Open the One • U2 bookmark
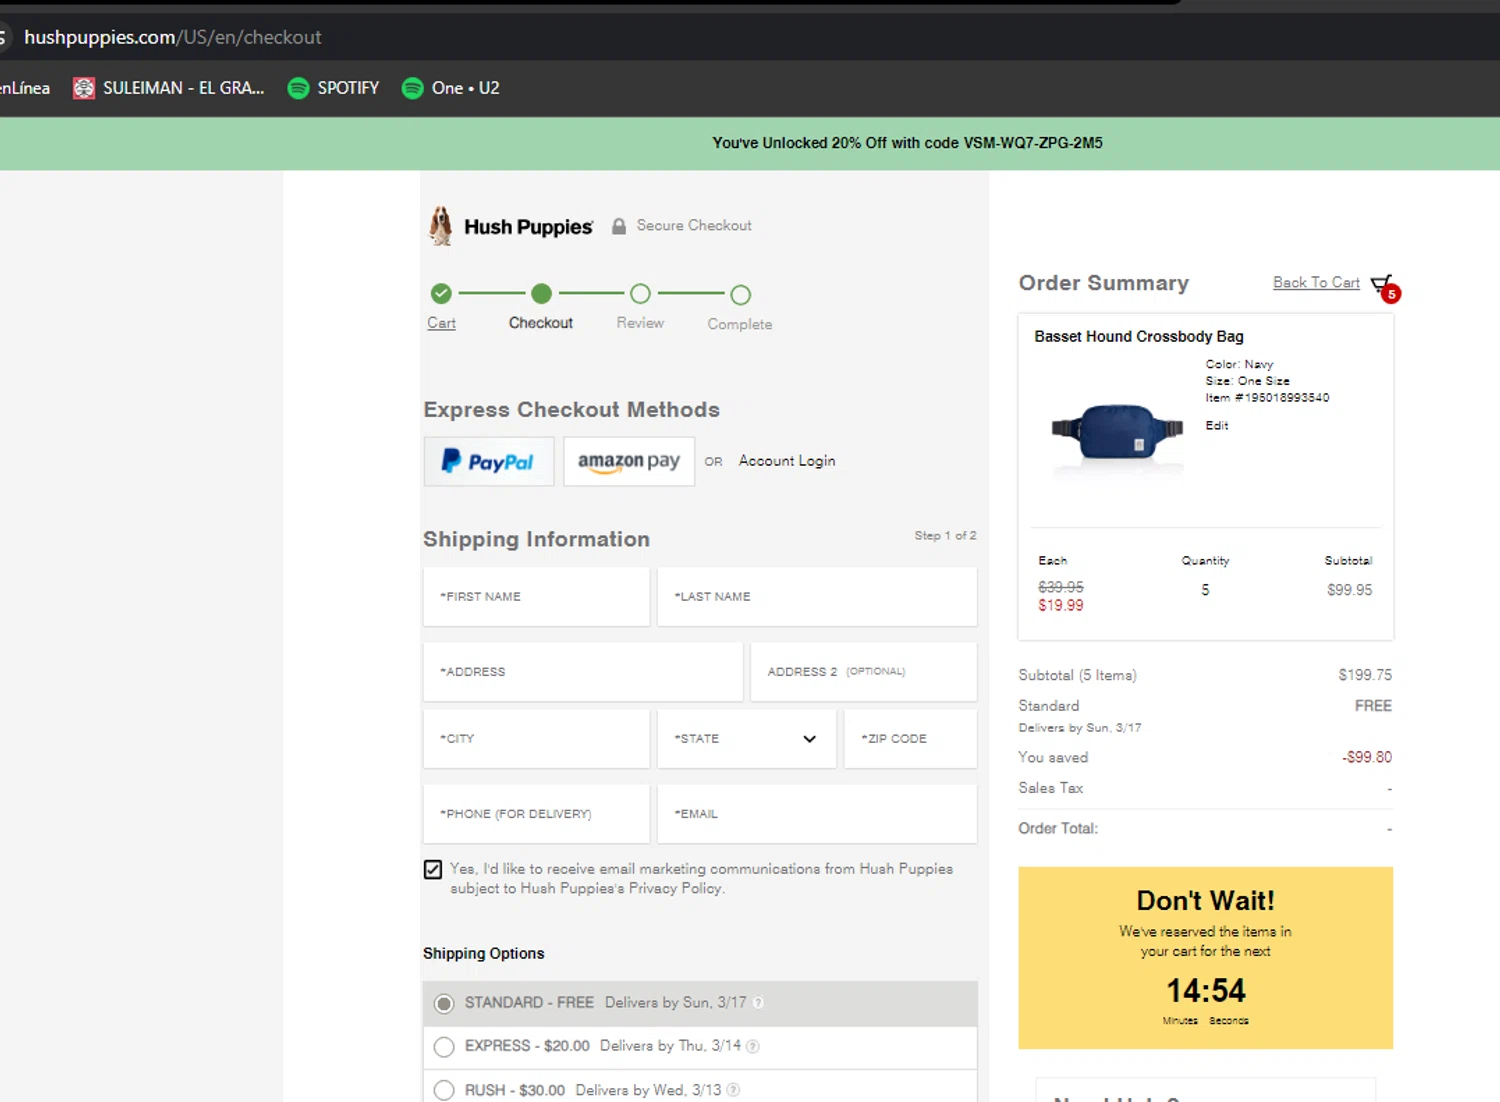 pos(450,88)
